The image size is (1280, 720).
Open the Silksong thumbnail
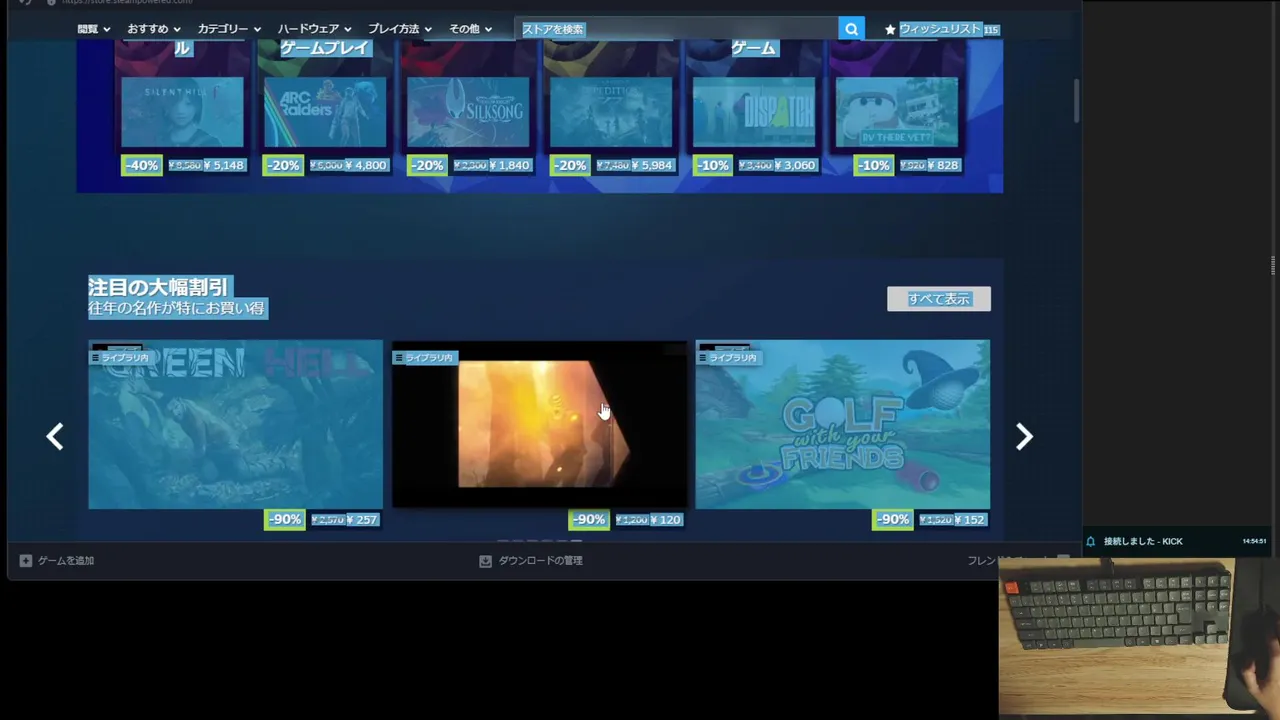click(x=468, y=112)
